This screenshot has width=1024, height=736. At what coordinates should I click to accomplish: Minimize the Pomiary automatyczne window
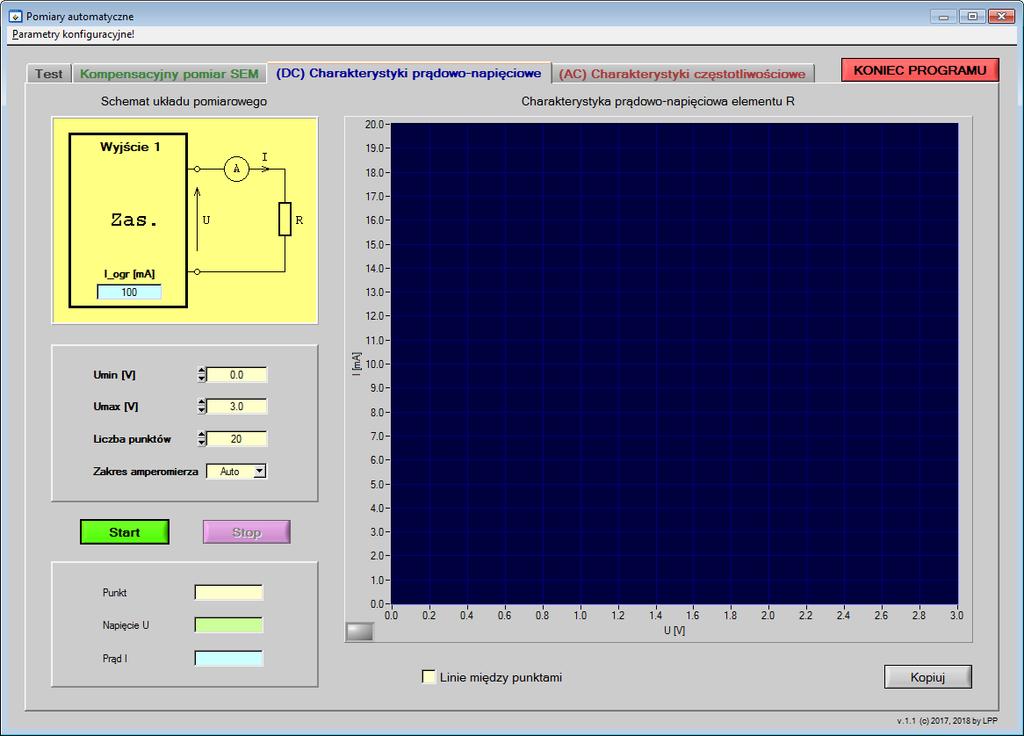(944, 16)
